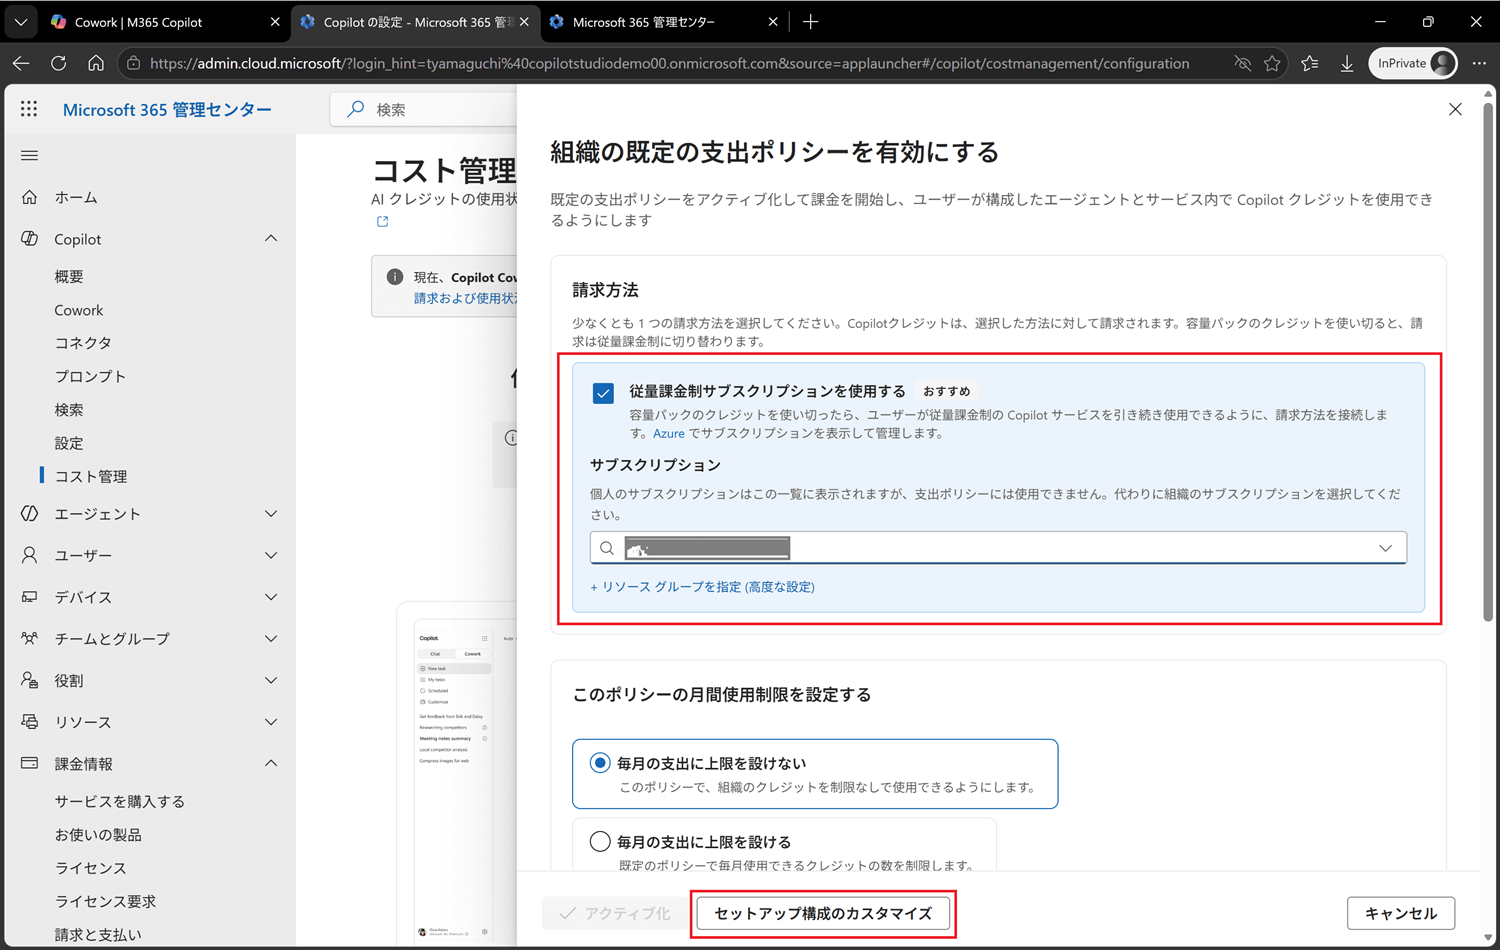Open 設定 under Copilot
This screenshot has height=950, width=1500.
69,443
